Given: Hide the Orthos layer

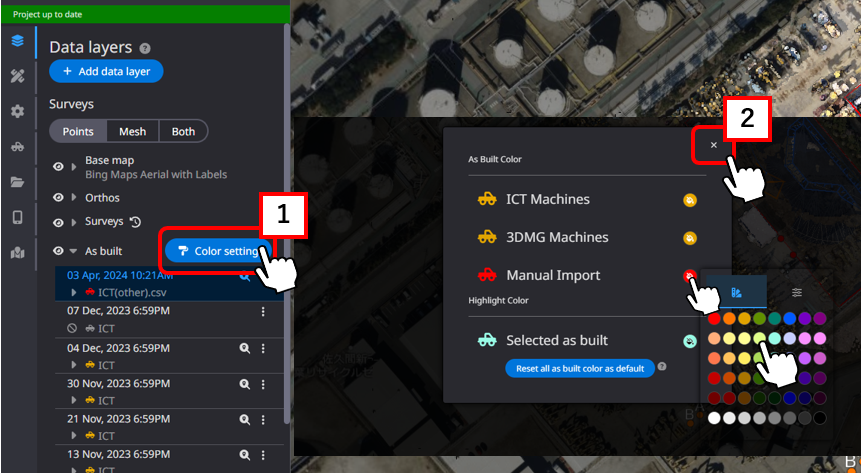Looking at the screenshot, I should point(58,197).
